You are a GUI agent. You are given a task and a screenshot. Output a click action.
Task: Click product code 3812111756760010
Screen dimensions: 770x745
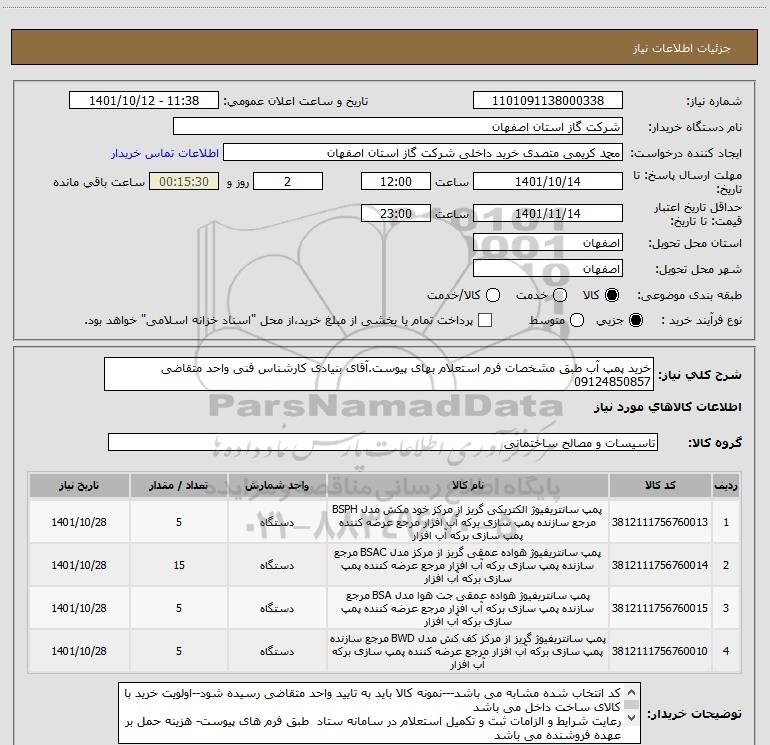click(x=660, y=651)
